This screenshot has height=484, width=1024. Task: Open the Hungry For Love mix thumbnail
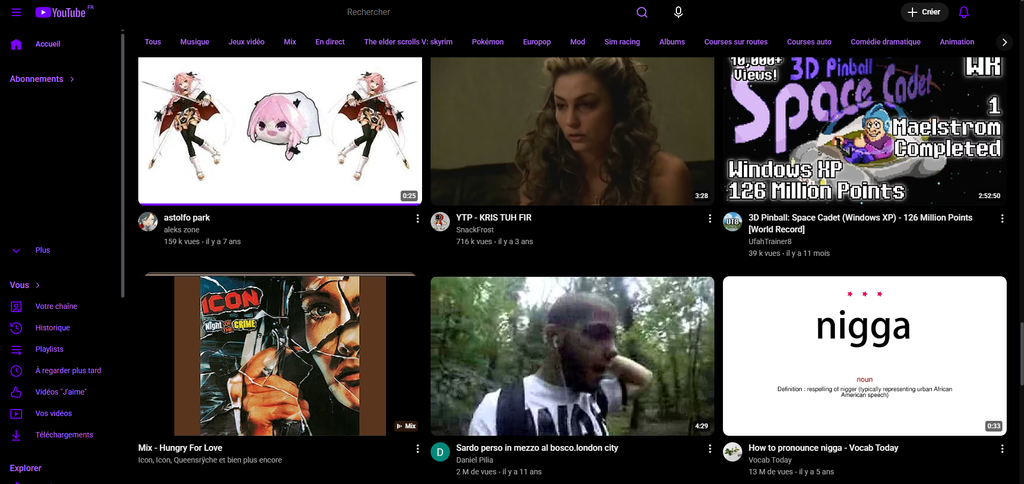[x=280, y=355]
